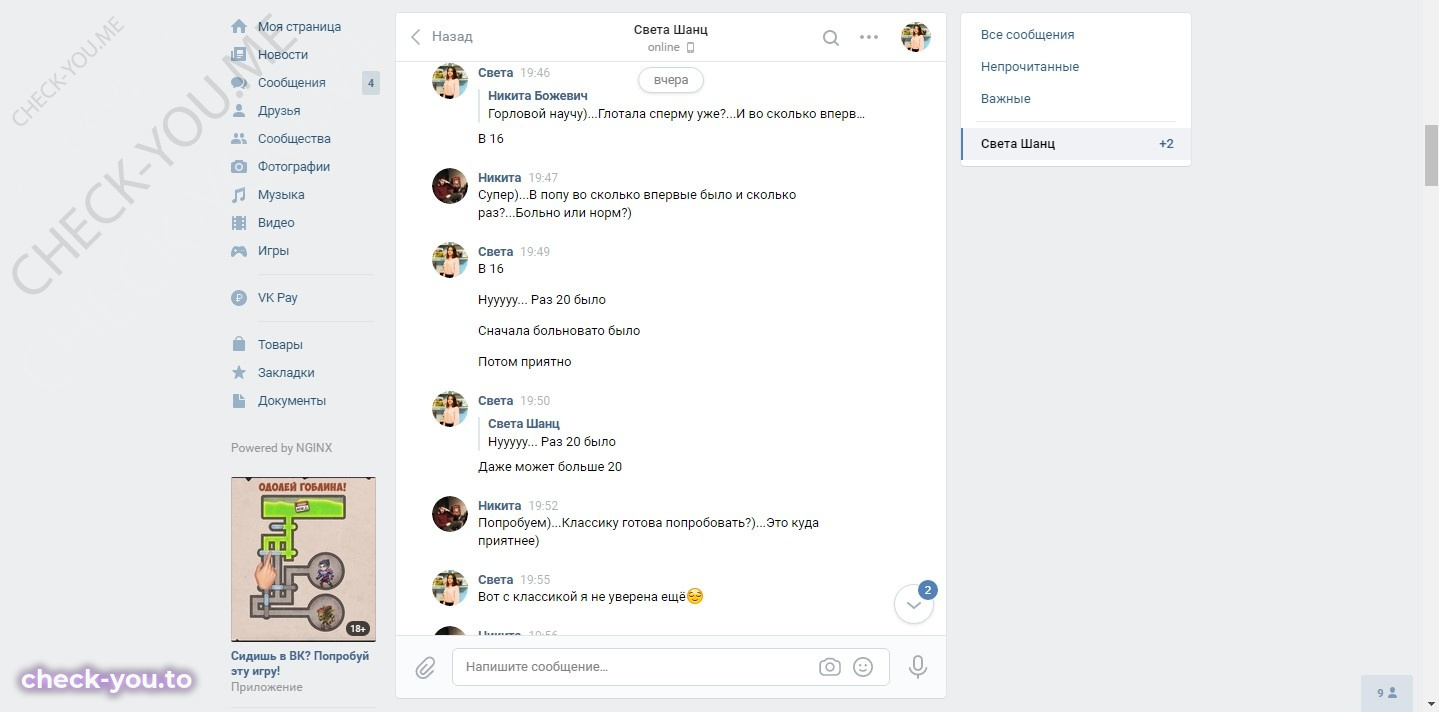
Task: Click the paperclip attach icon
Action: click(425, 668)
